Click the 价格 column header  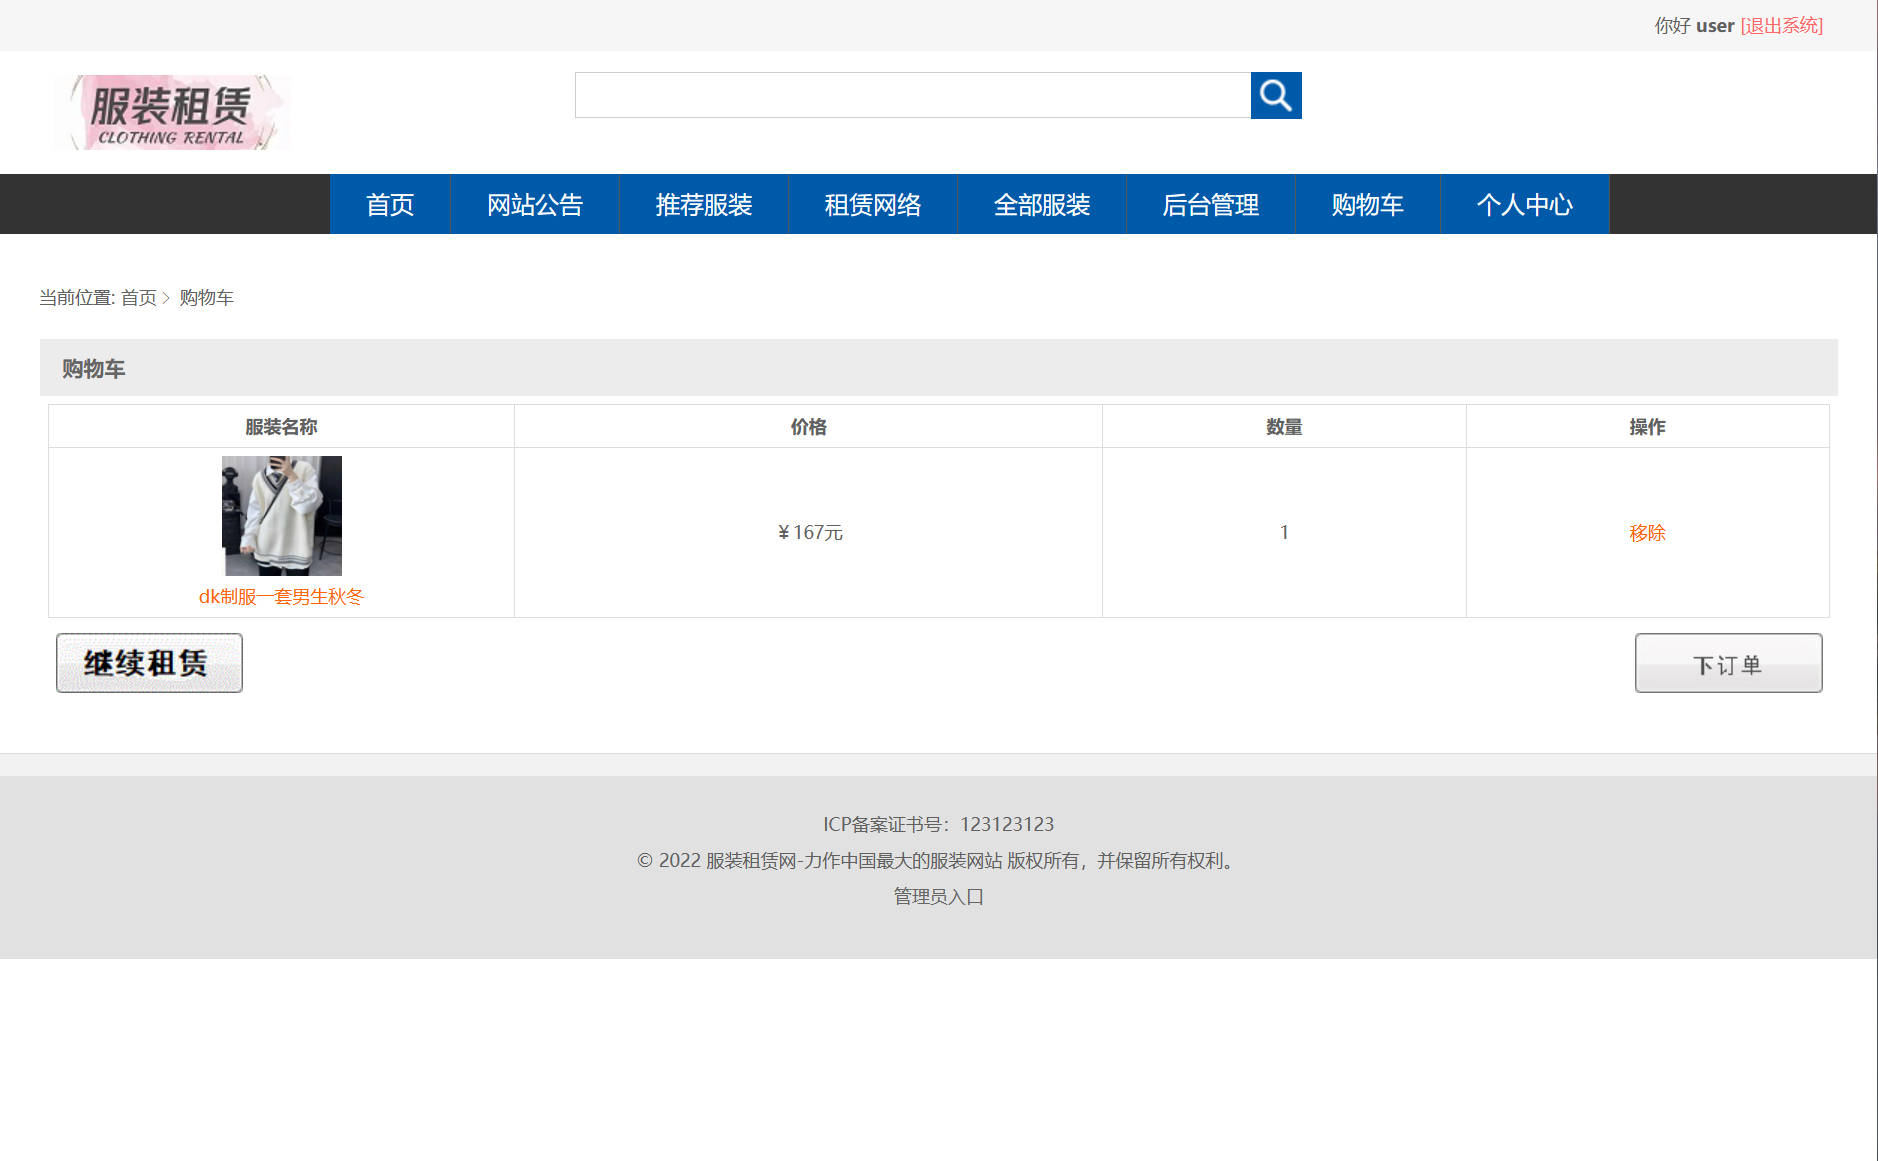pos(807,426)
